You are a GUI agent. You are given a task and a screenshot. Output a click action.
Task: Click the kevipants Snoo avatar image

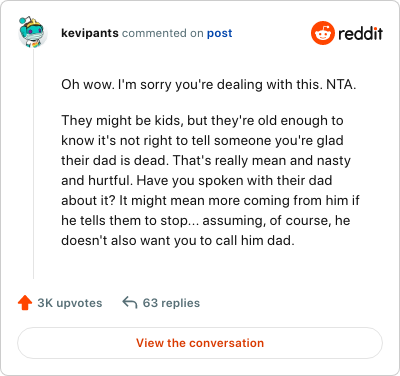(33, 32)
